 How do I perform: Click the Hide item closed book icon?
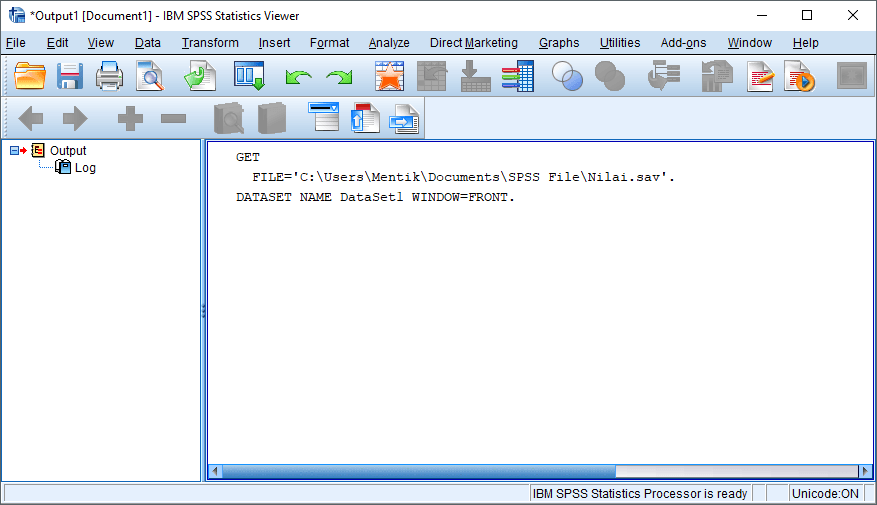pyautogui.click(x=272, y=118)
